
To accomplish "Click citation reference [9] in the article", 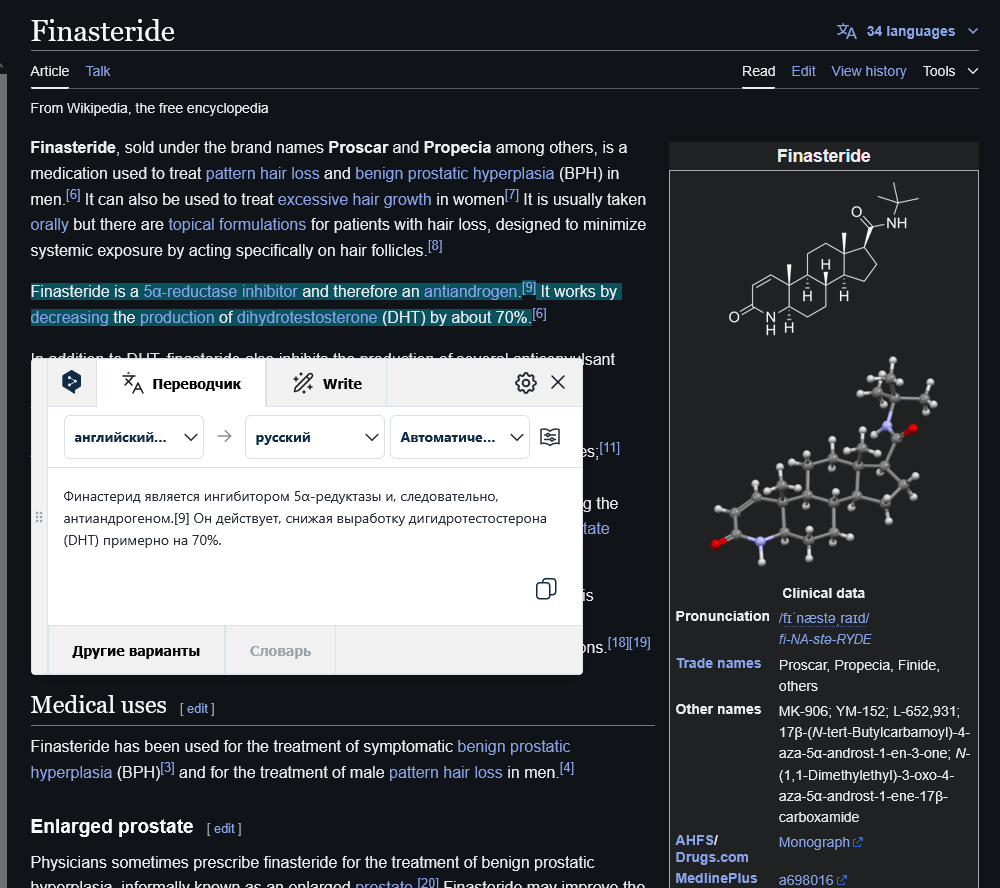I will click(529, 288).
